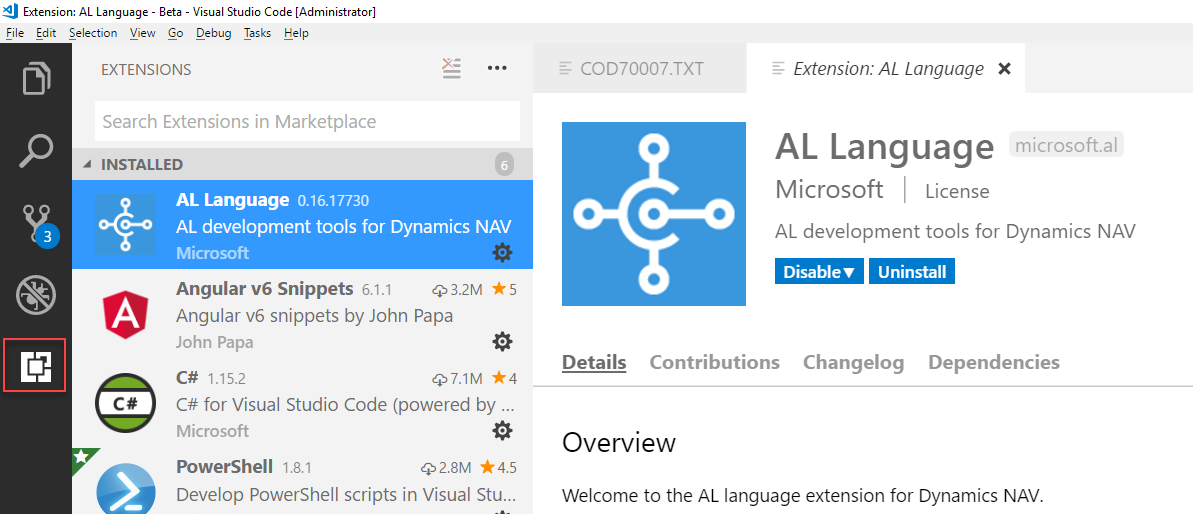The width and height of the screenshot is (1193, 514).
Task: Switch to the COD70007.TXT editor tab
Action: pyautogui.click(x=640, y=68)
